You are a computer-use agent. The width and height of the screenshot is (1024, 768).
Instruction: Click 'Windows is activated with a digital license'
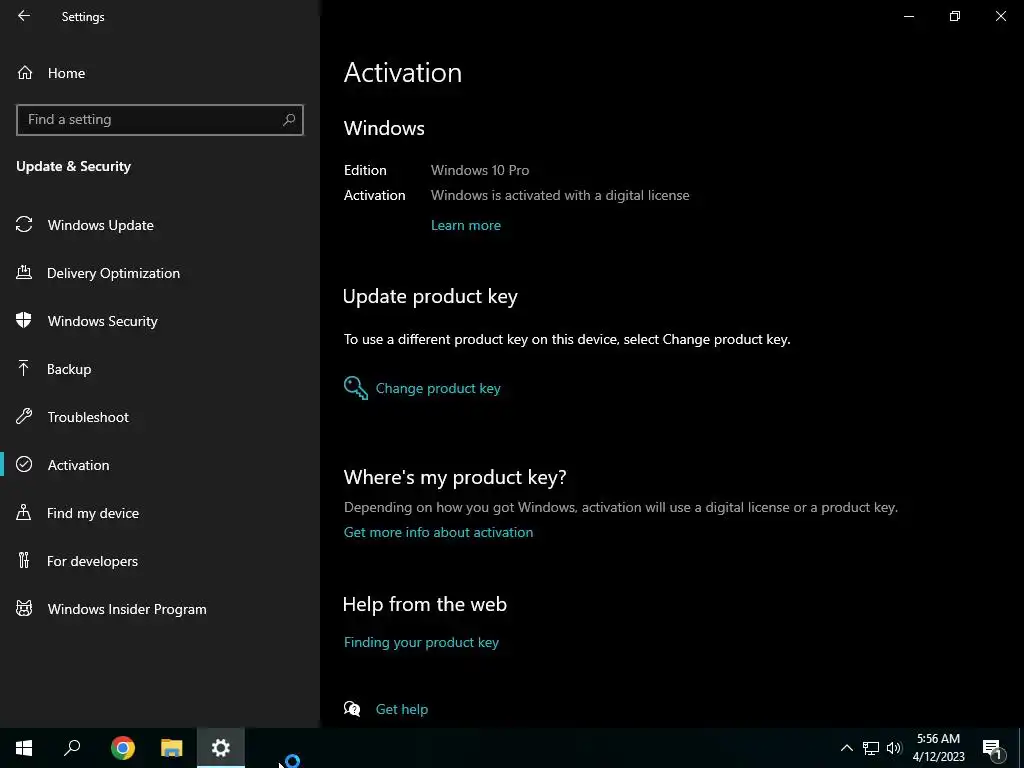(560, 195)
